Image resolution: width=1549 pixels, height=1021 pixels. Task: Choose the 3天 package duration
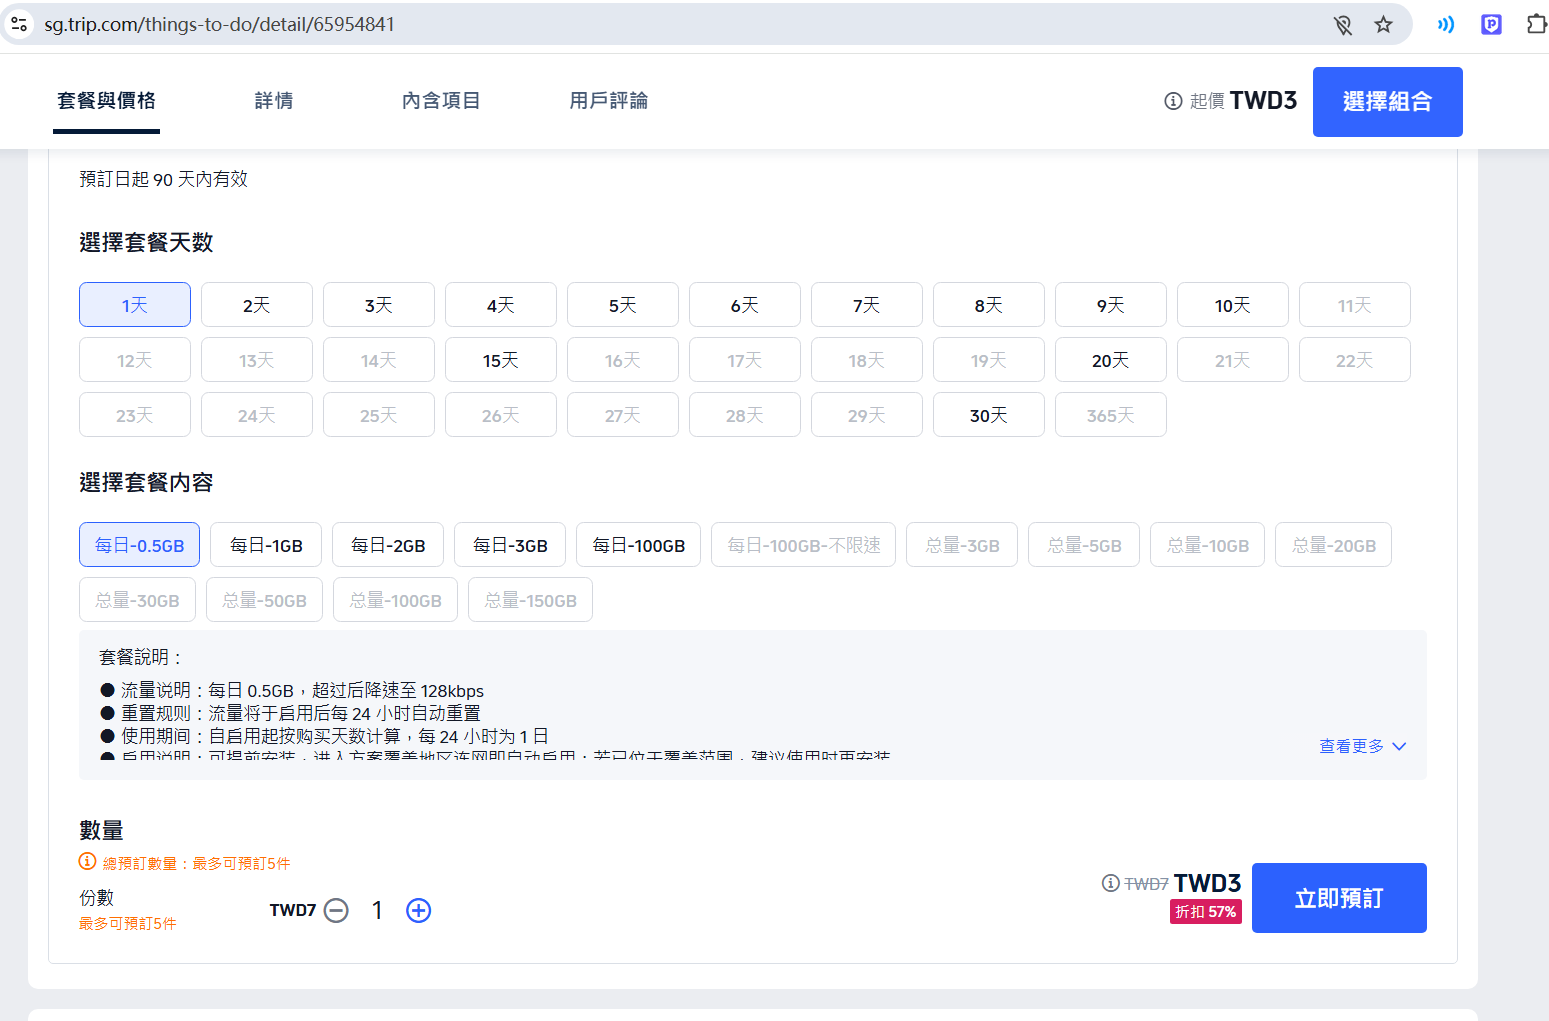point(379,304)
